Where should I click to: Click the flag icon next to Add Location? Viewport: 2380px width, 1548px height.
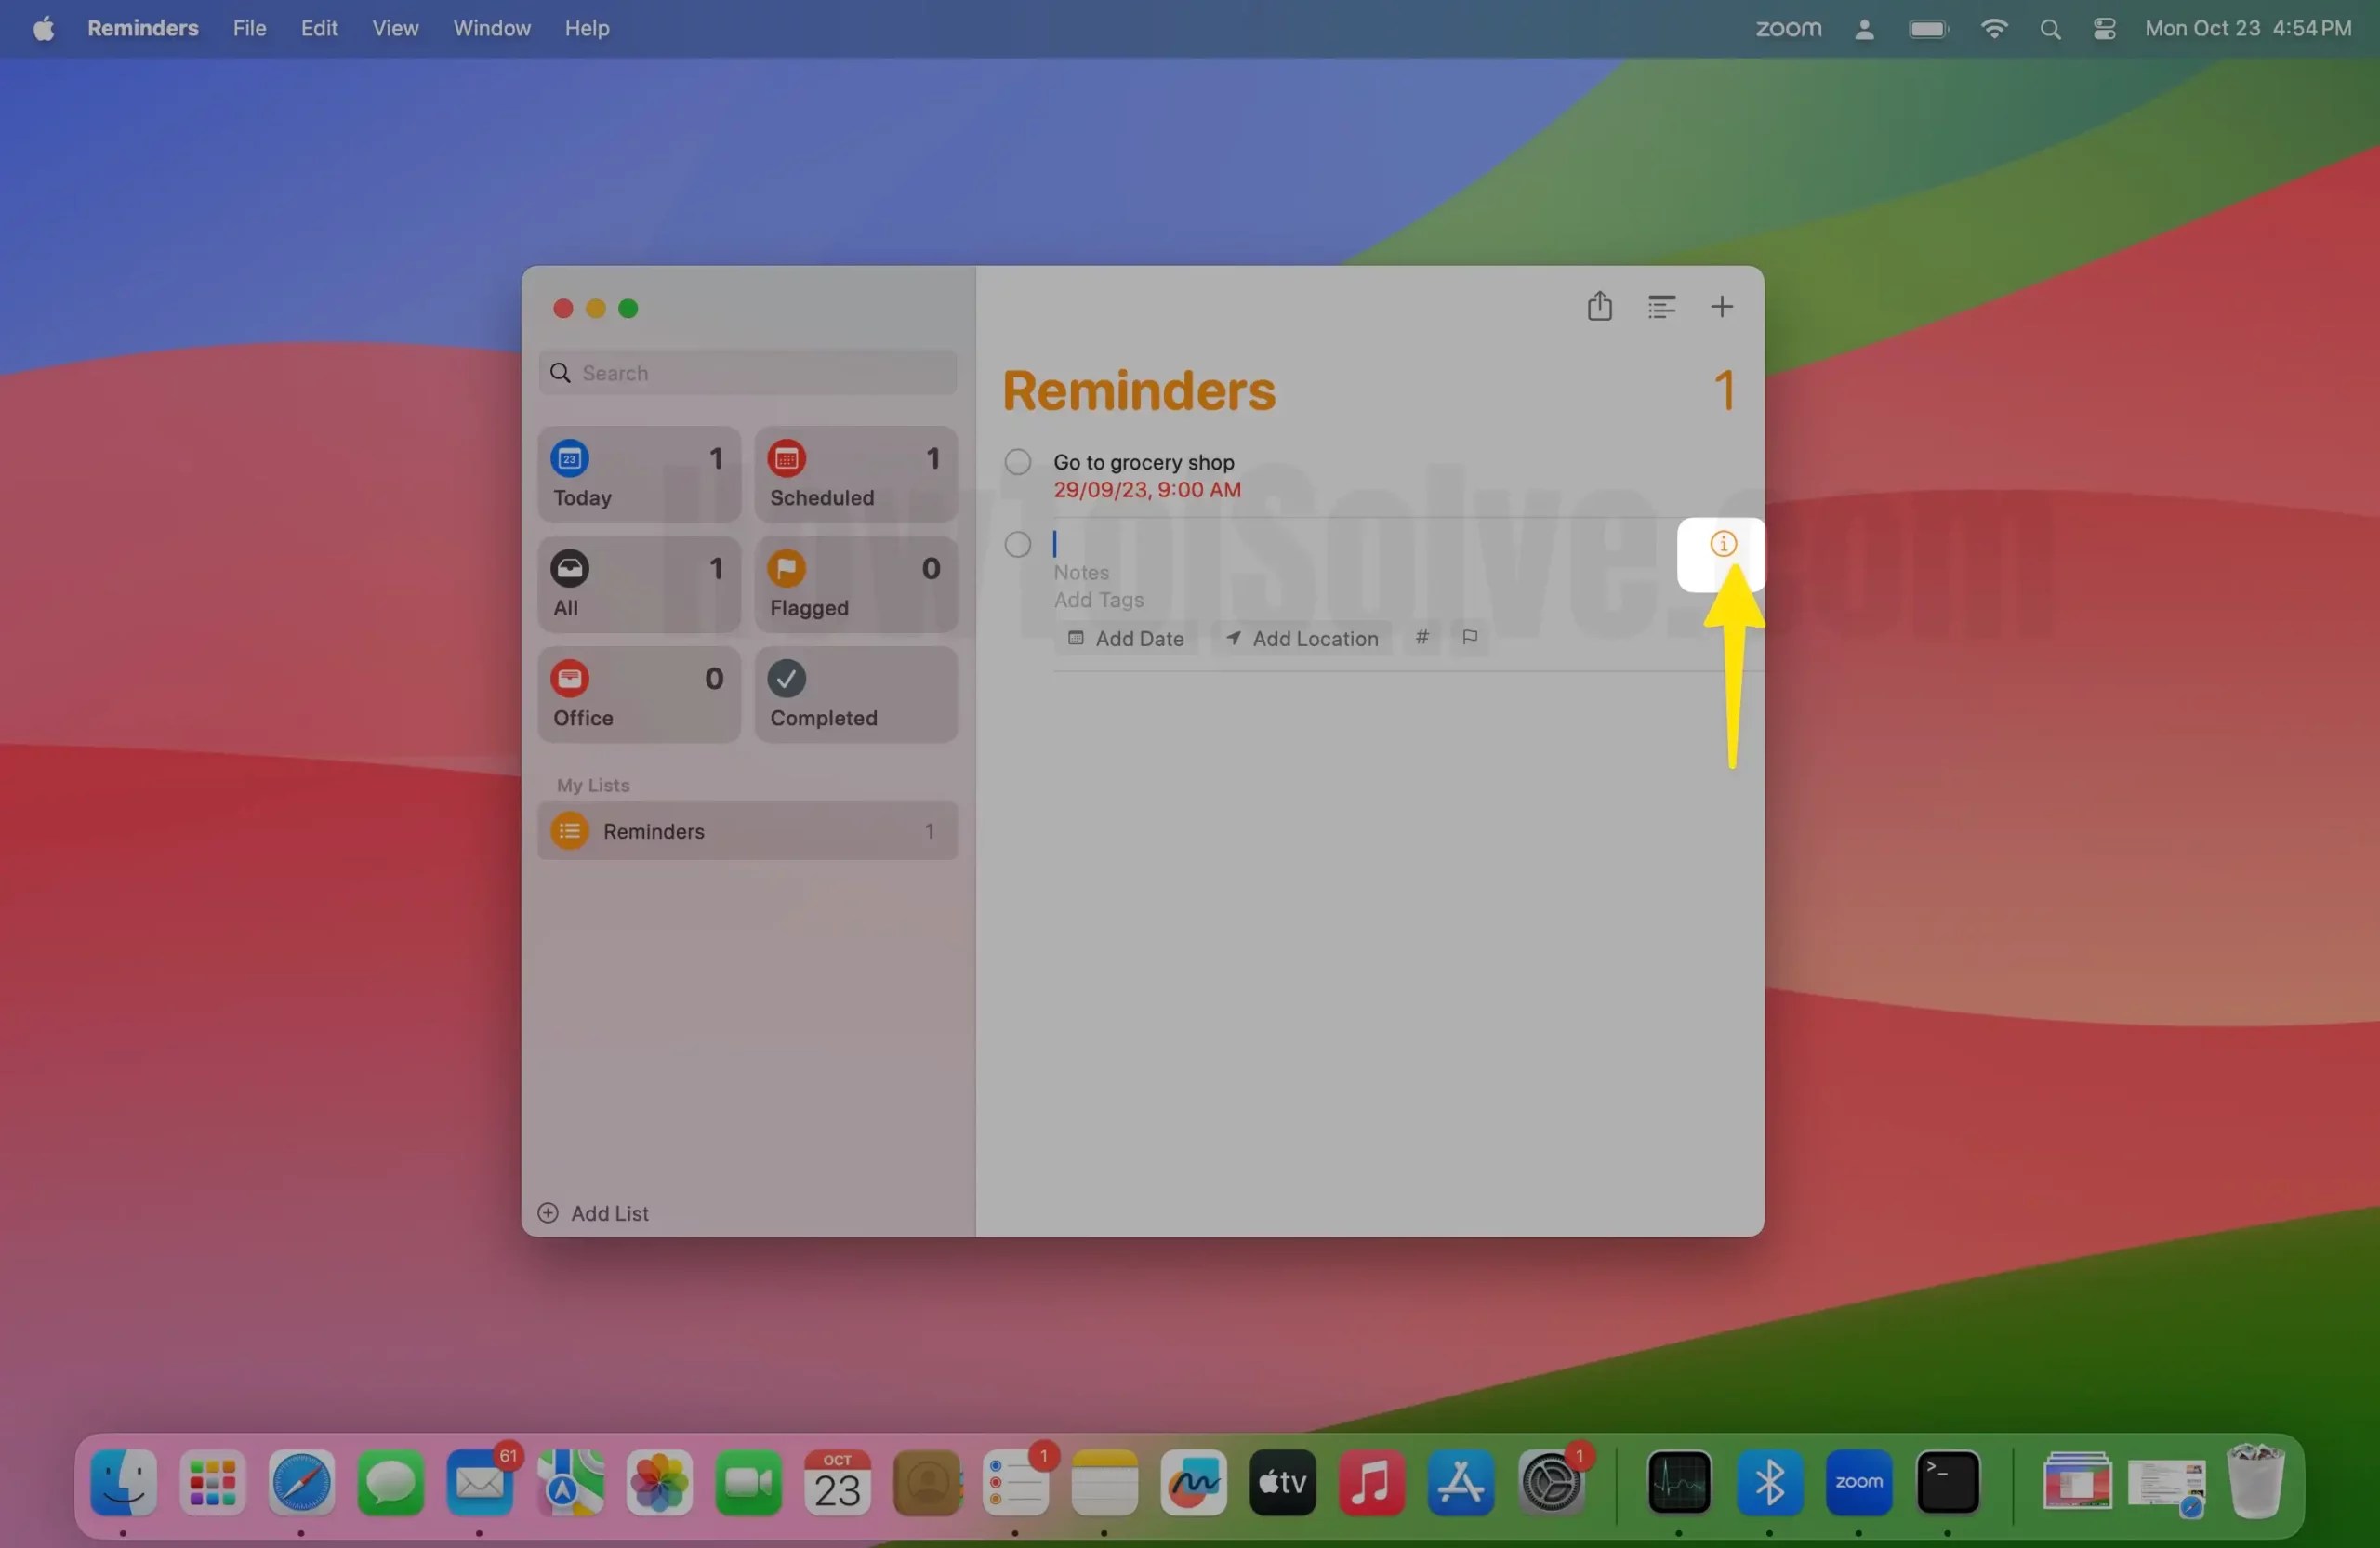(x=1469, y=637)
